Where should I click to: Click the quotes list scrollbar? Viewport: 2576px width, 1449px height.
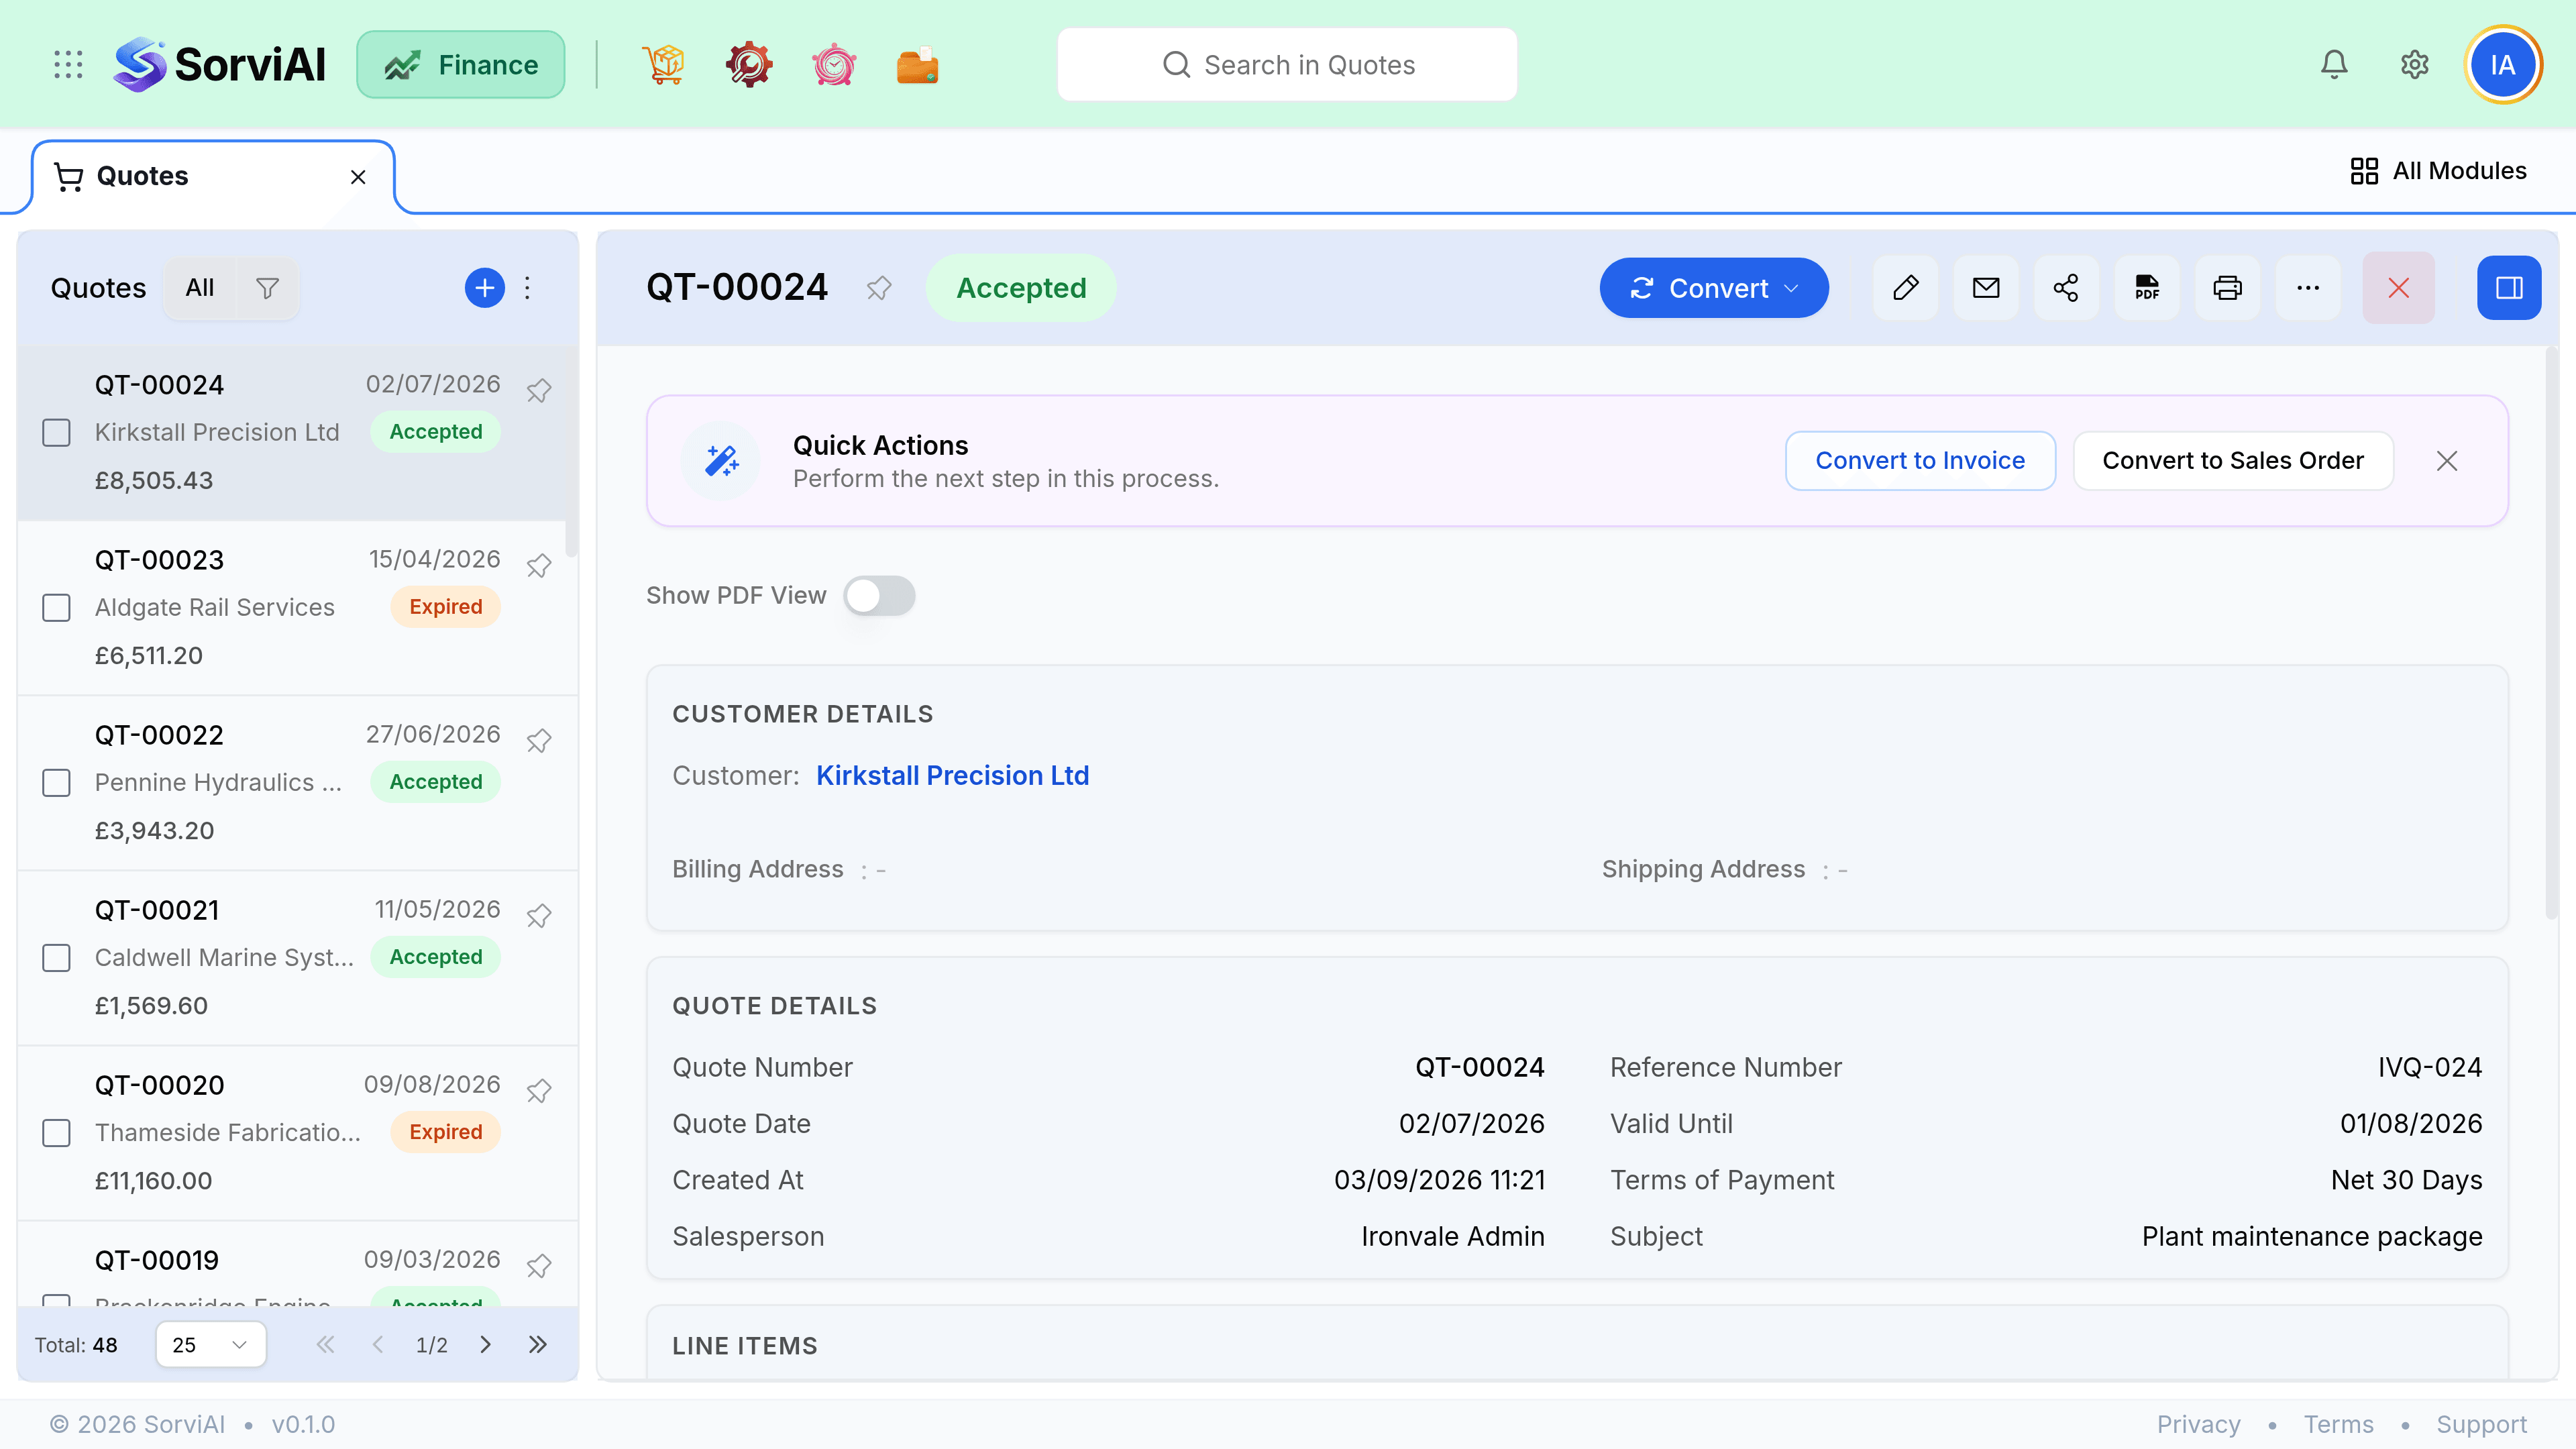pos(572,452)
